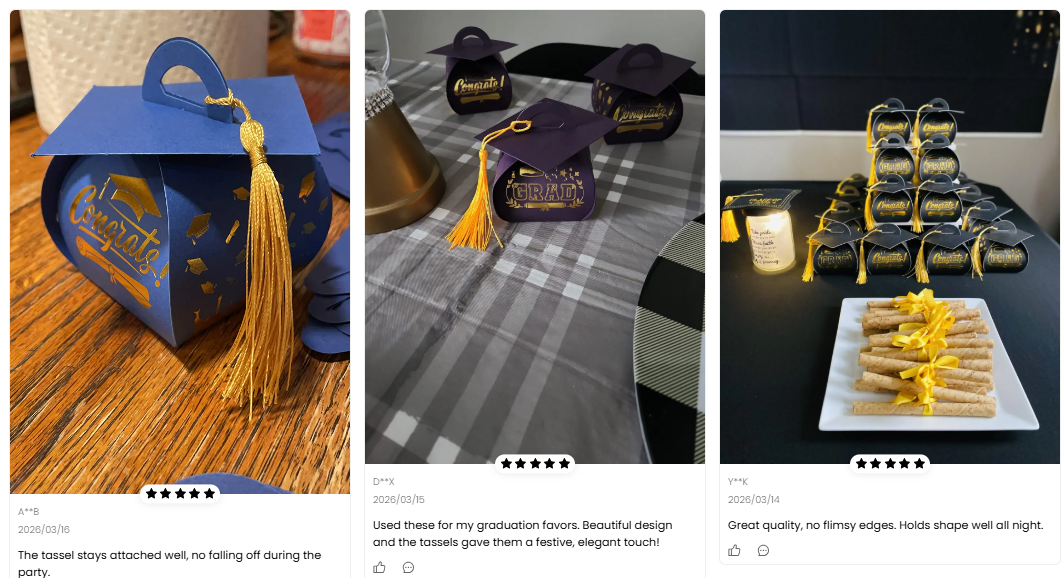
Task: Click the 'tassel stays attached well' review text
Action: tap(170, 563)
